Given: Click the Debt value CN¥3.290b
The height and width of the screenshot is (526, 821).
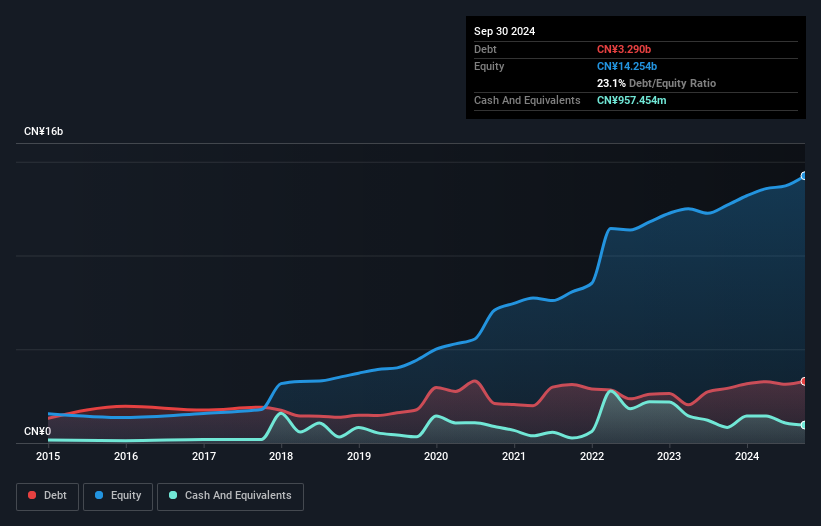Looking at the screenshot, I should point(624,49).
